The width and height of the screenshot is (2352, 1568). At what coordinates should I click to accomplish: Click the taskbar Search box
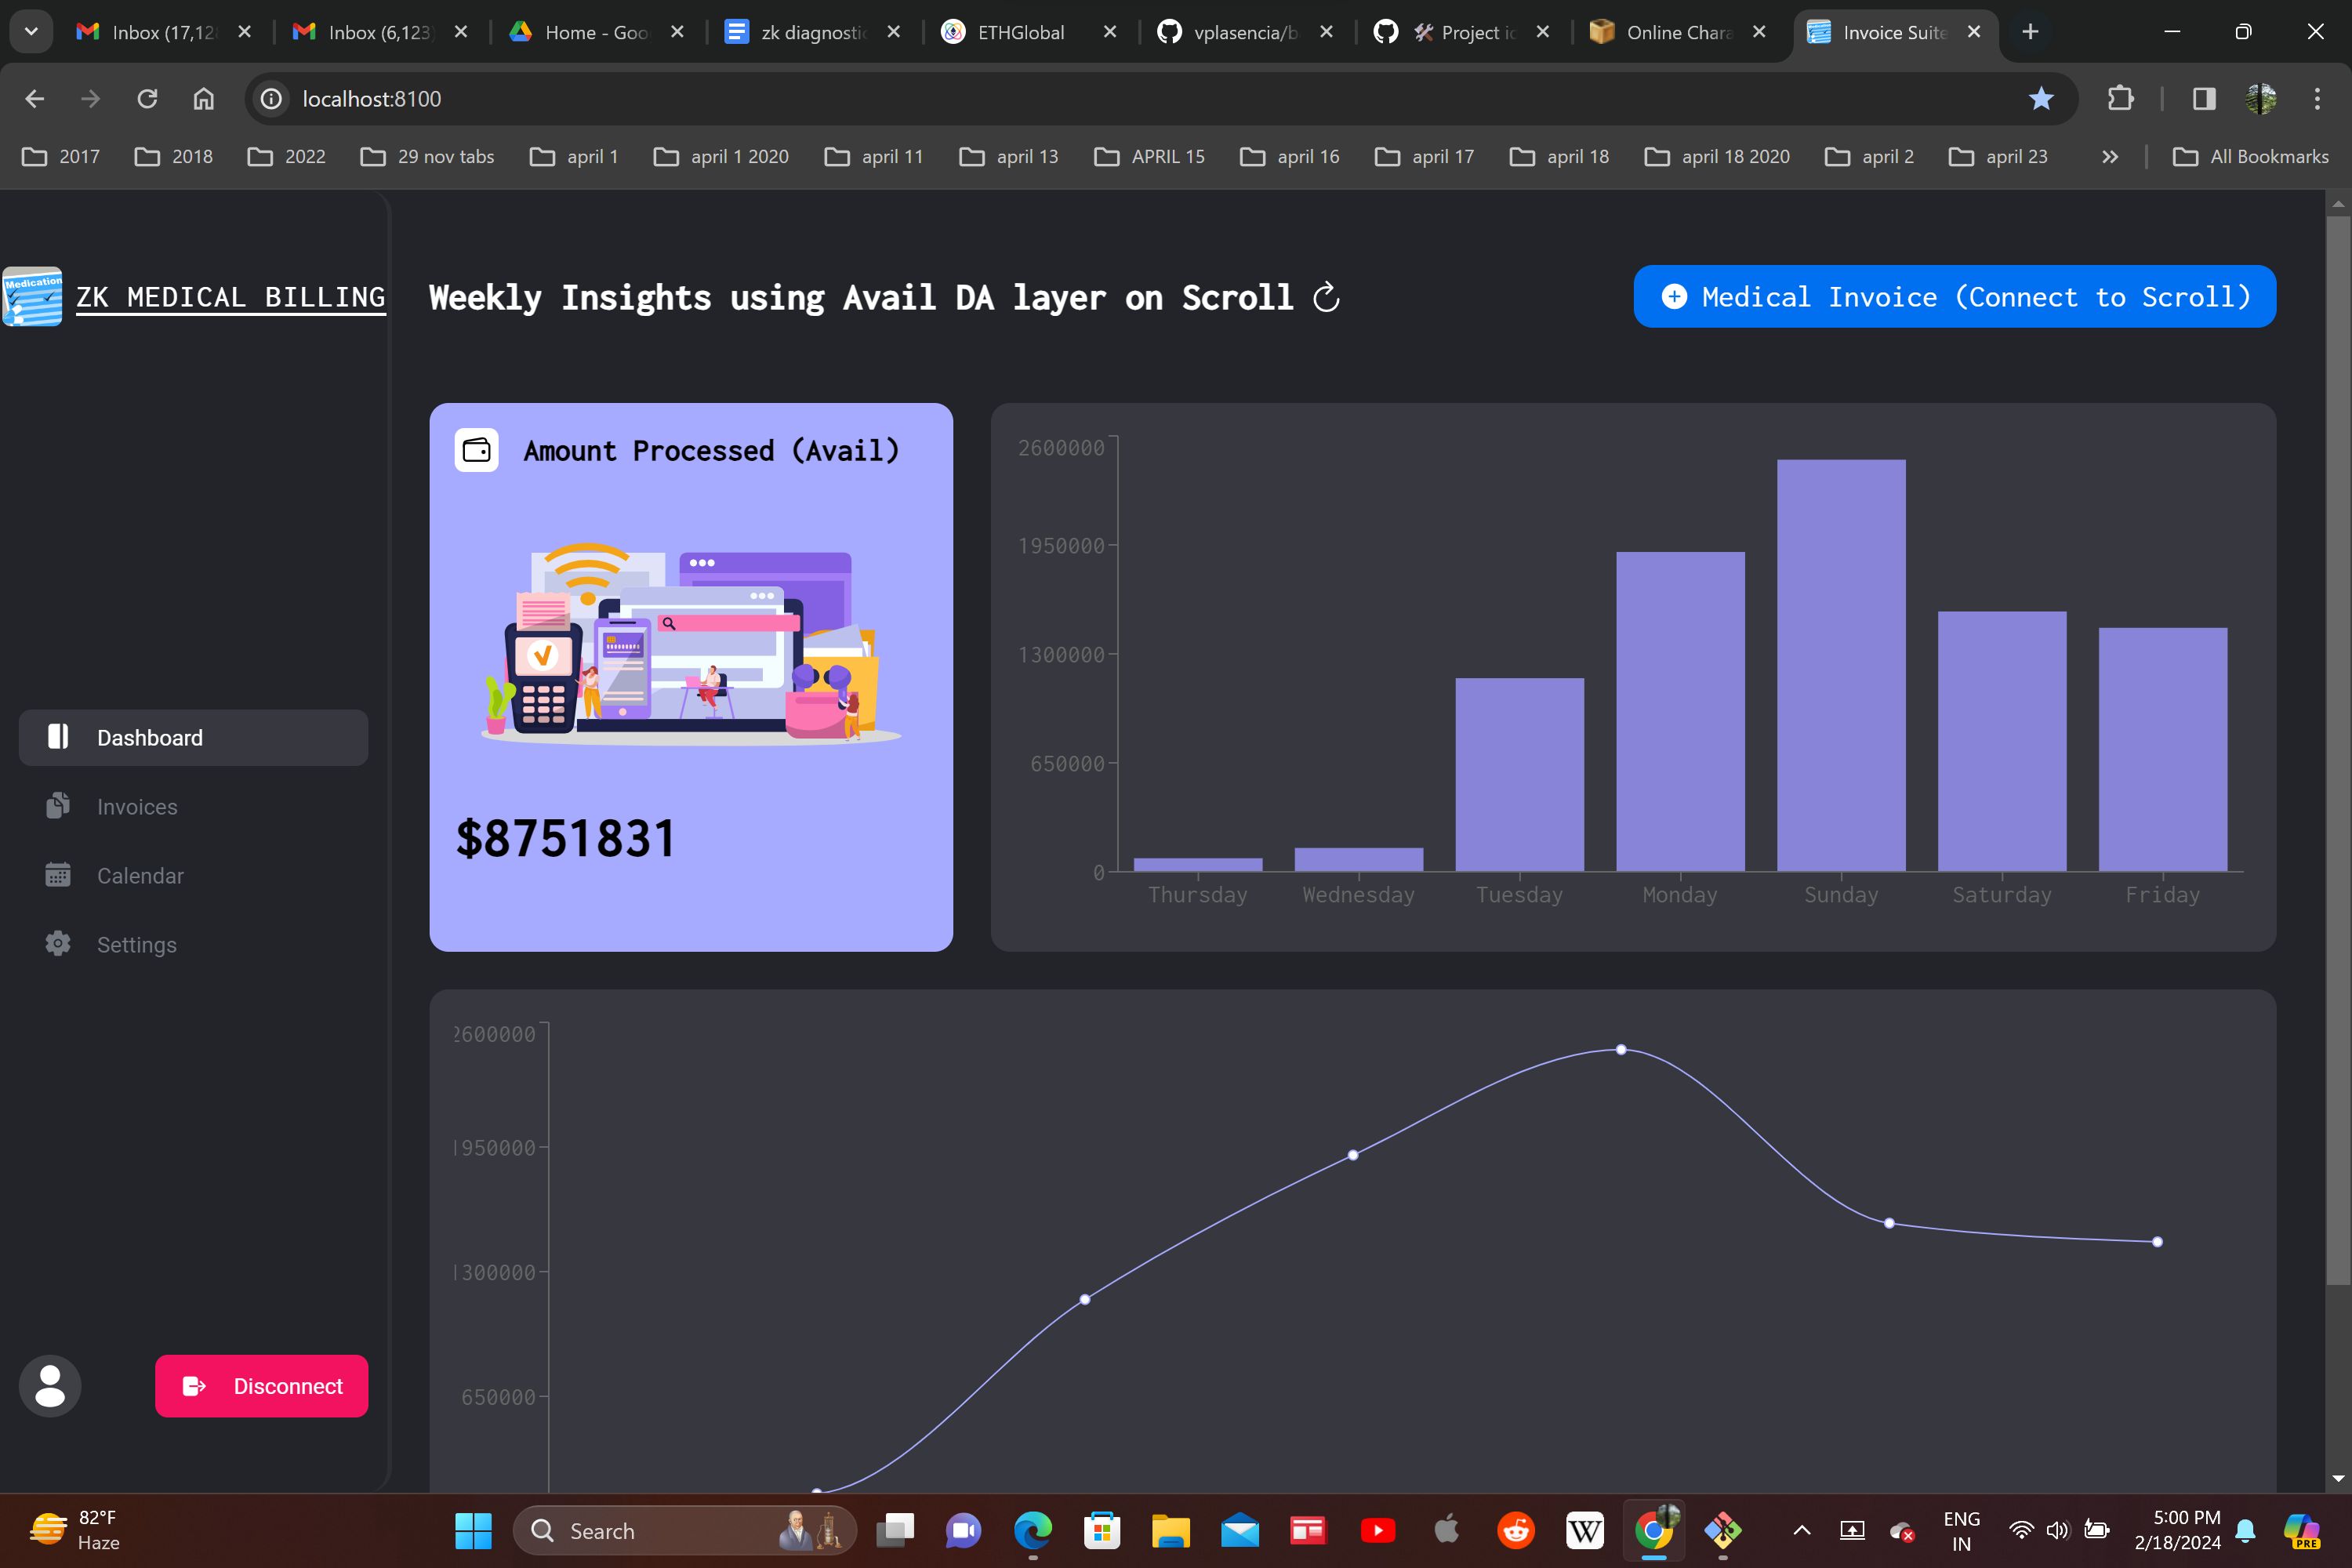pos(685,1531)
